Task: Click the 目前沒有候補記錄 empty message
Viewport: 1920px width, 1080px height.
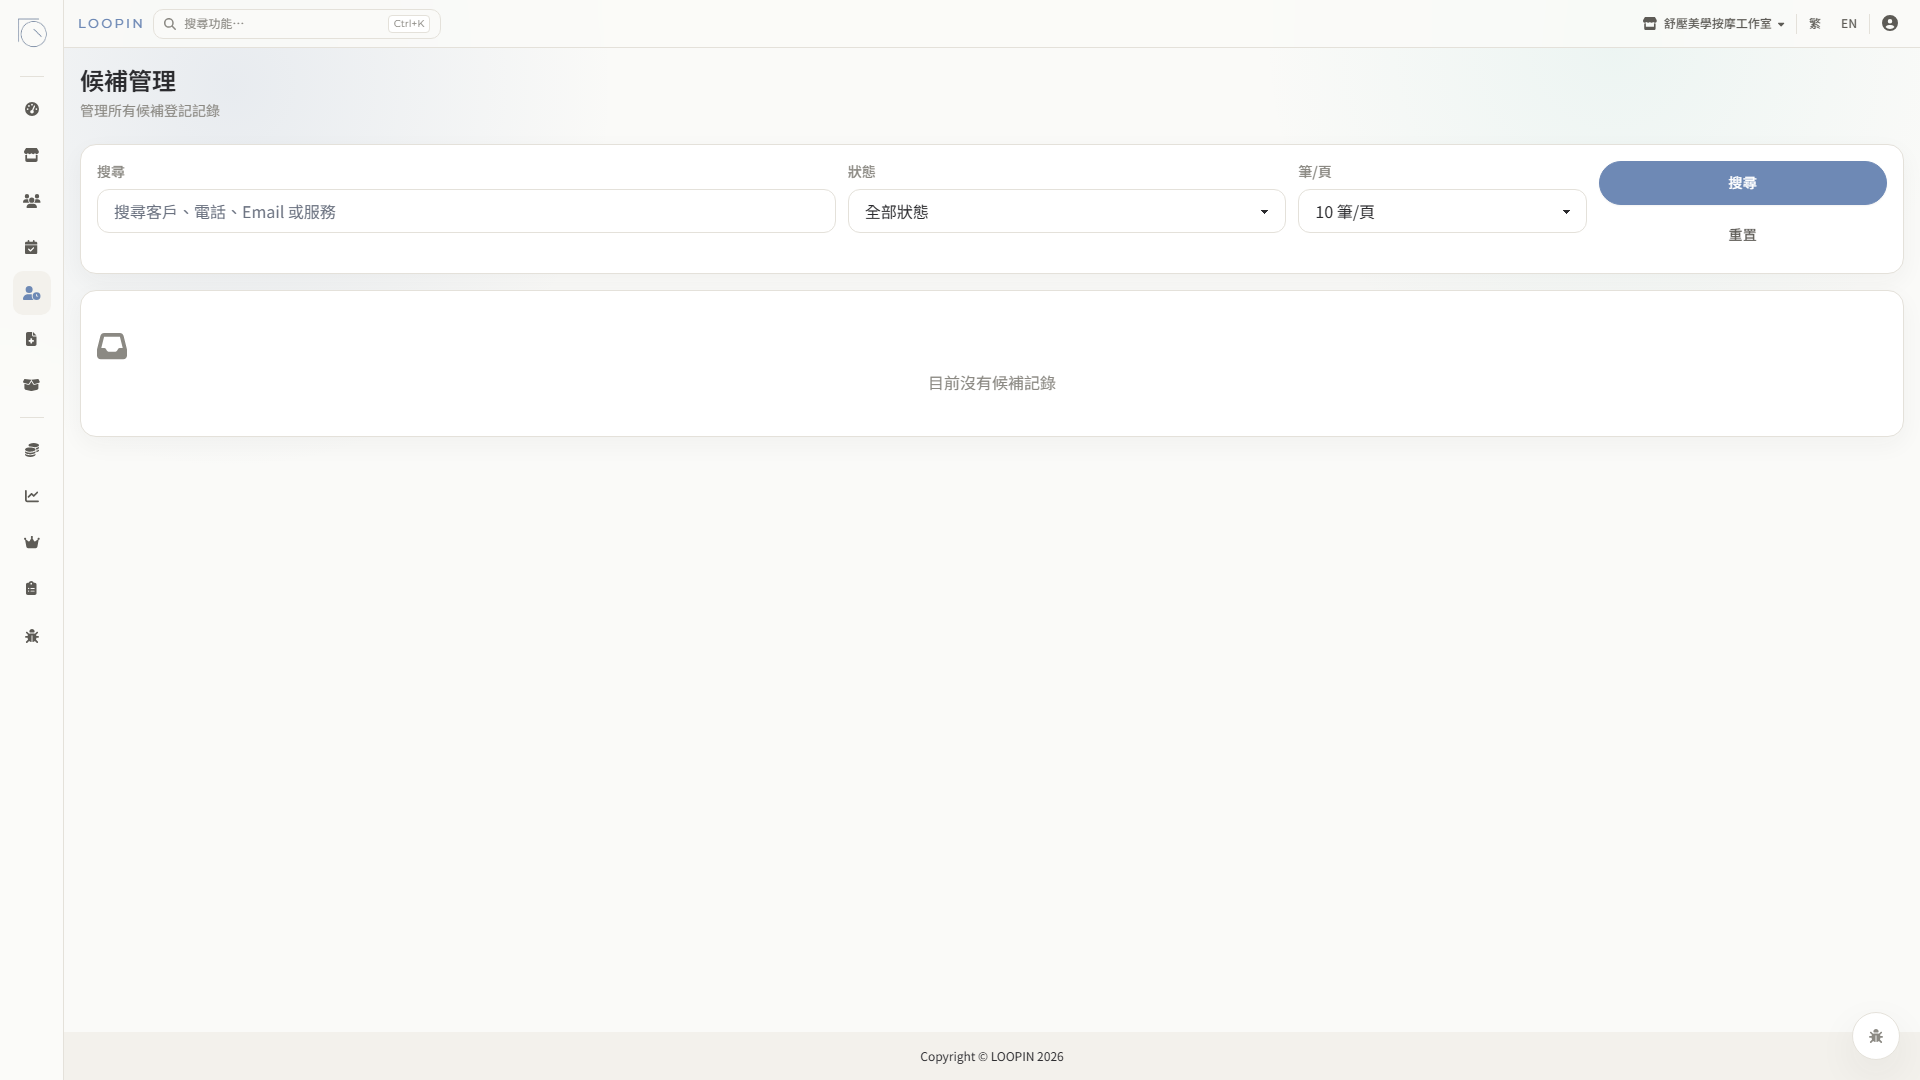Action: coord(992,383)
